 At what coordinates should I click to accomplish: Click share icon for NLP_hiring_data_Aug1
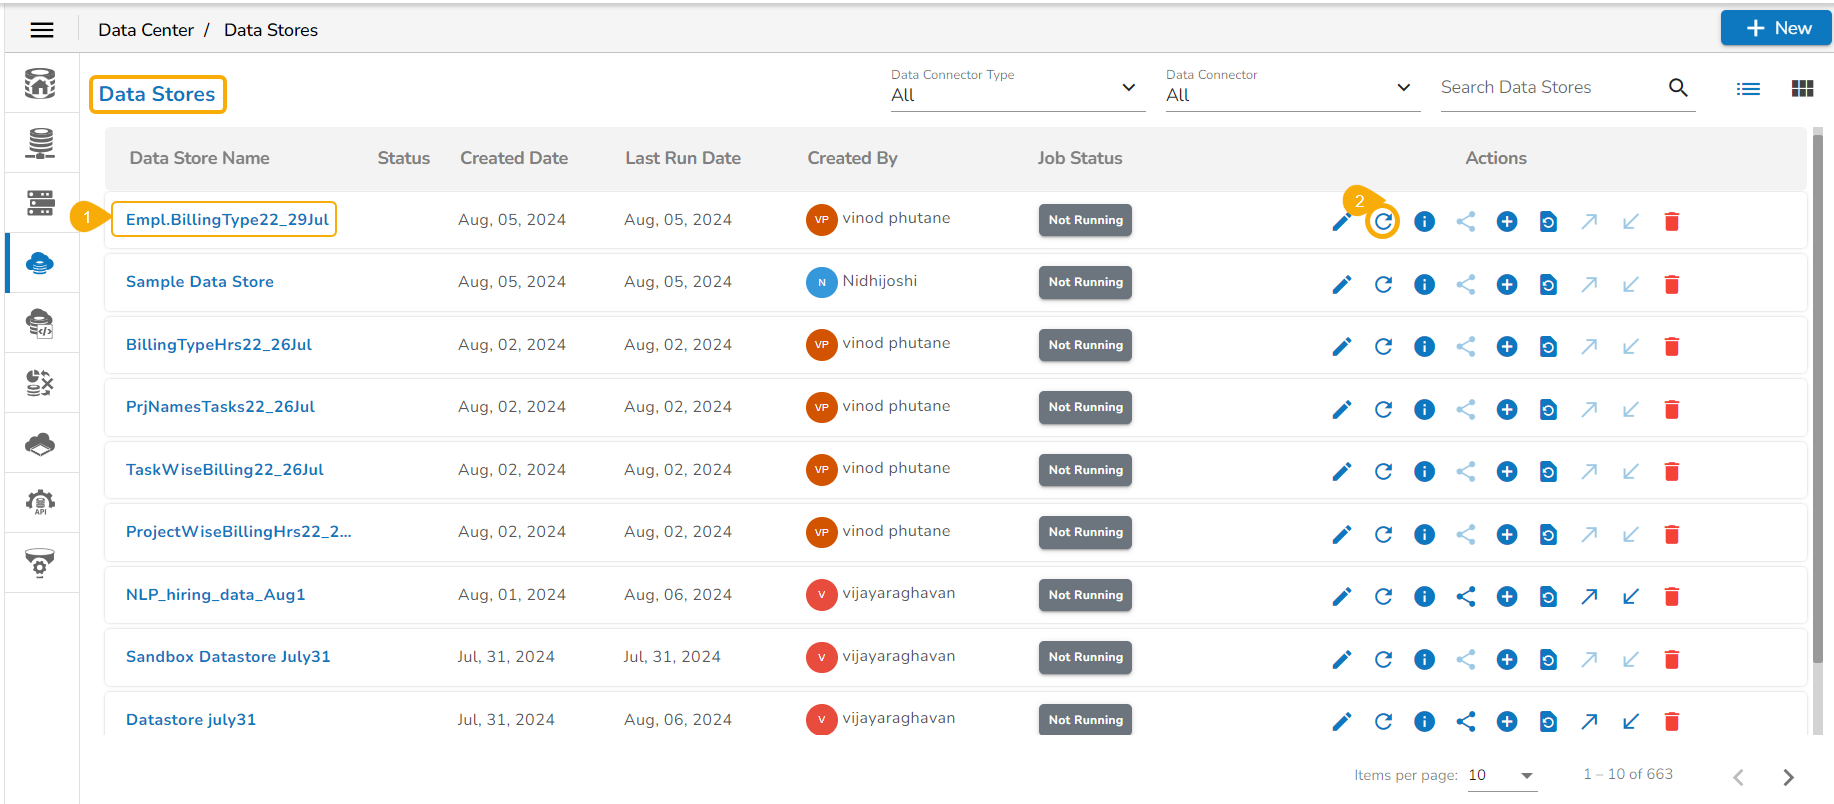click(1466, 597)
